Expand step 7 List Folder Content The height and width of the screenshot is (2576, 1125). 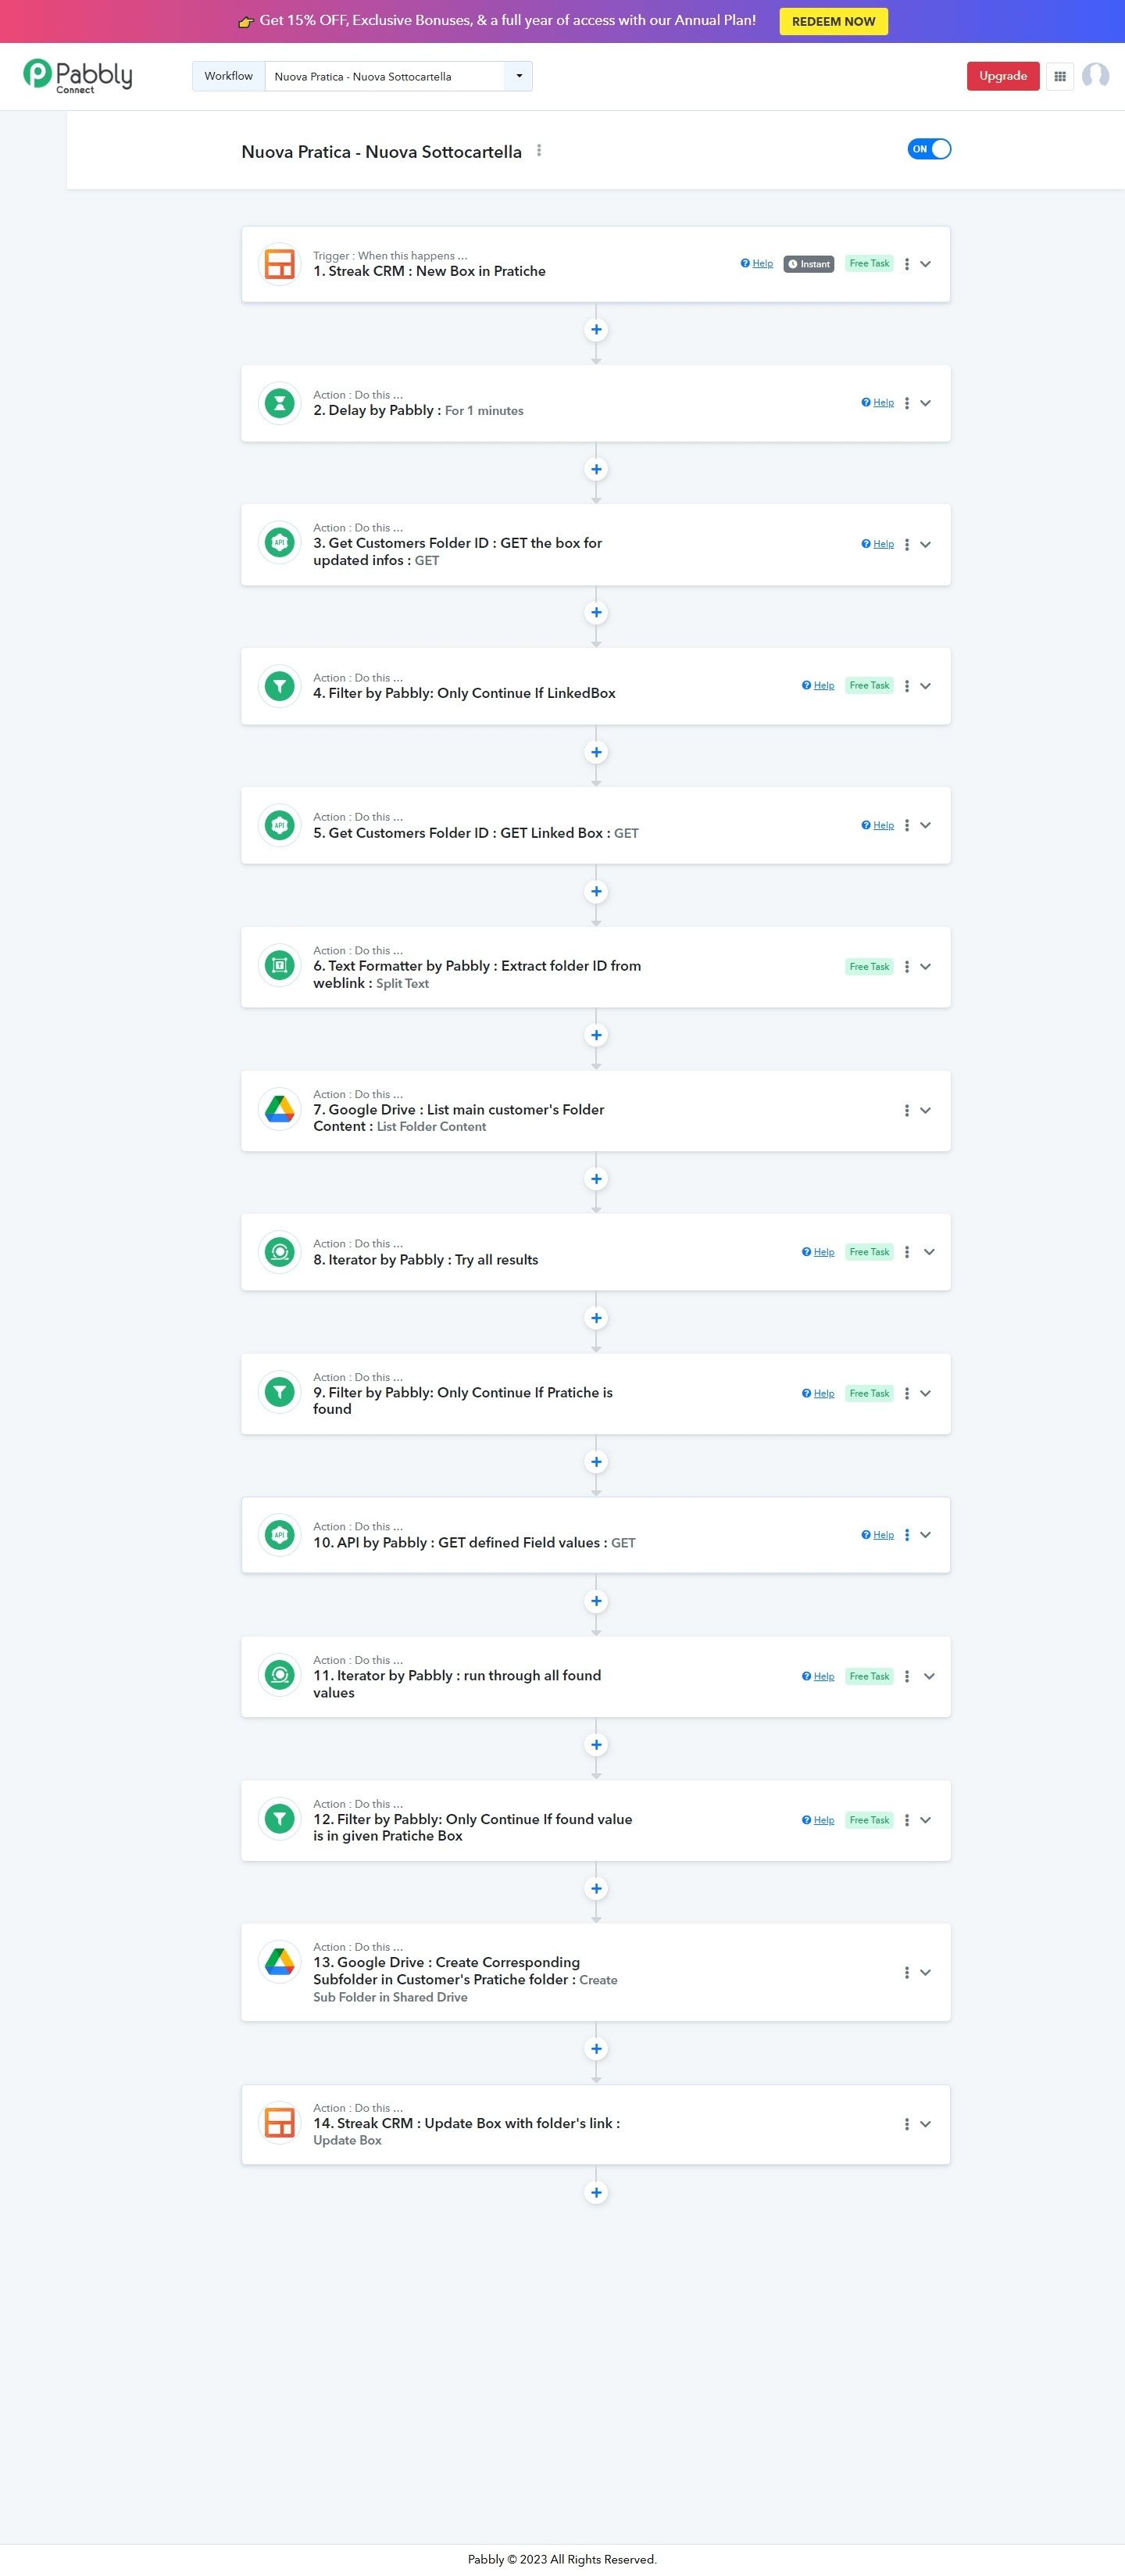[926, 1111]
